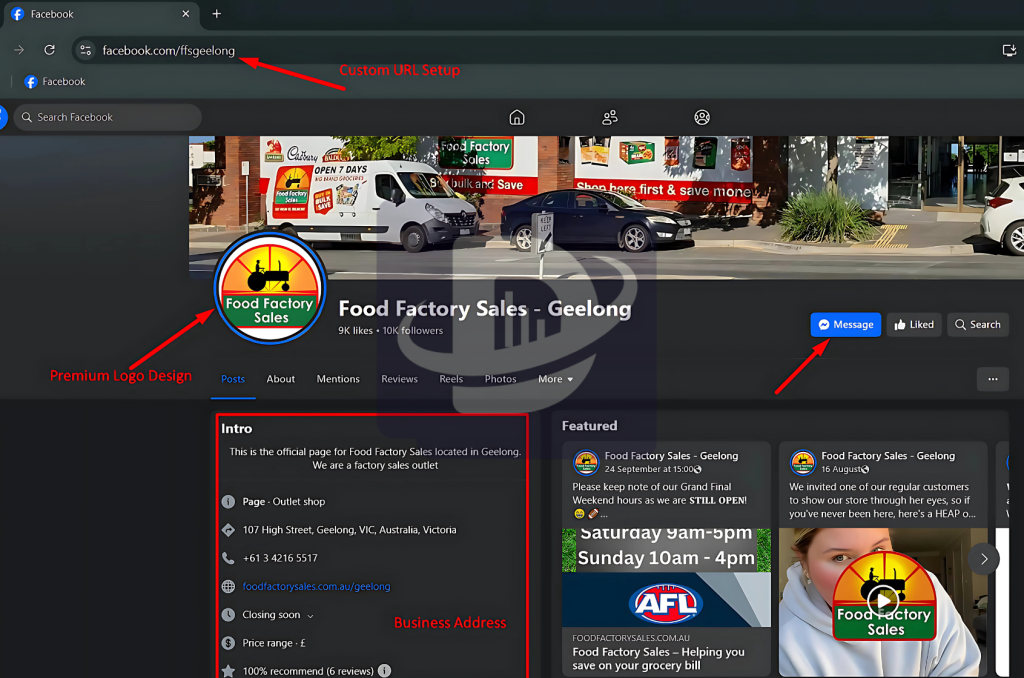This screenshot has height=678, width=1024.
Task: Open the Groups icon in top navigation
Action: point(701,118)
